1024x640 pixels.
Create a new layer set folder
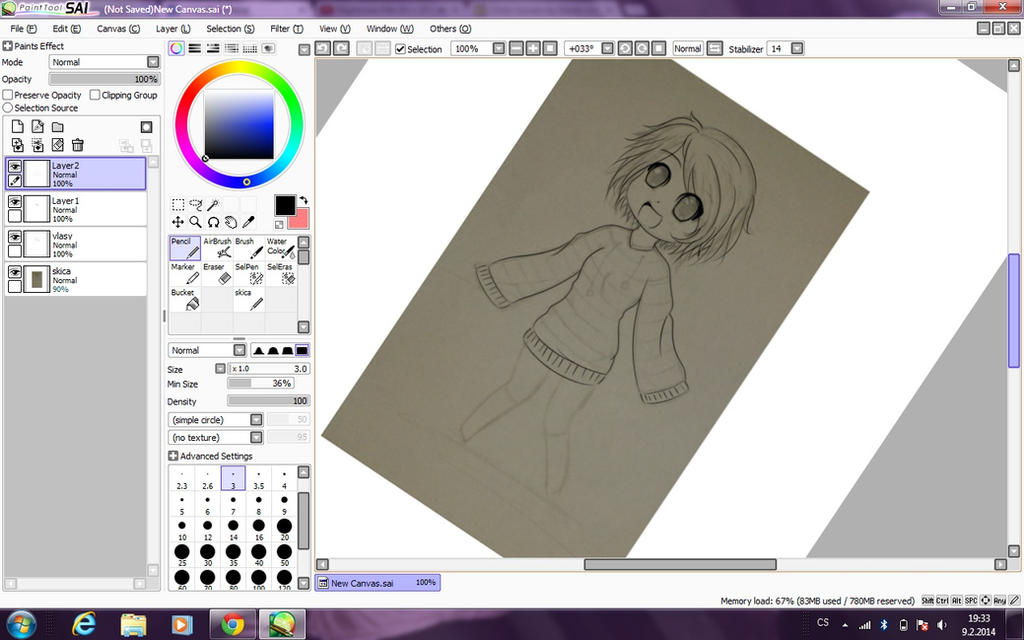(57, 127)
